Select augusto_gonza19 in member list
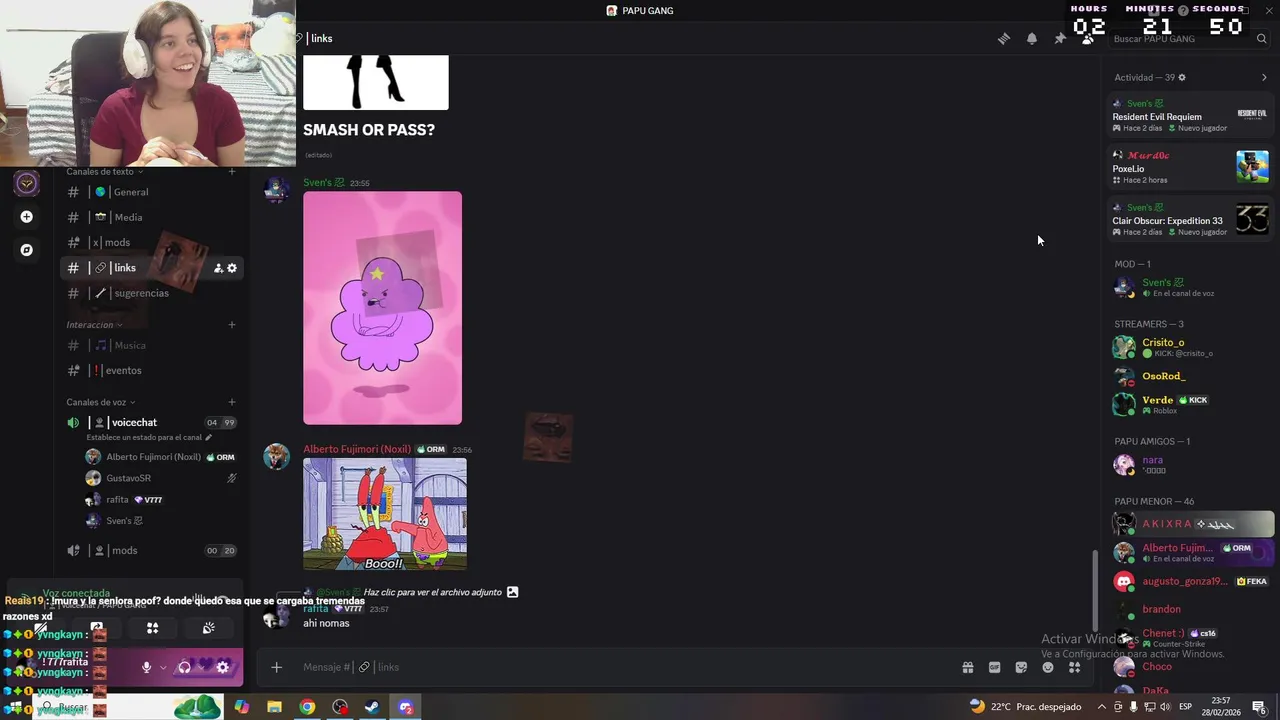 coord(1190,581)
